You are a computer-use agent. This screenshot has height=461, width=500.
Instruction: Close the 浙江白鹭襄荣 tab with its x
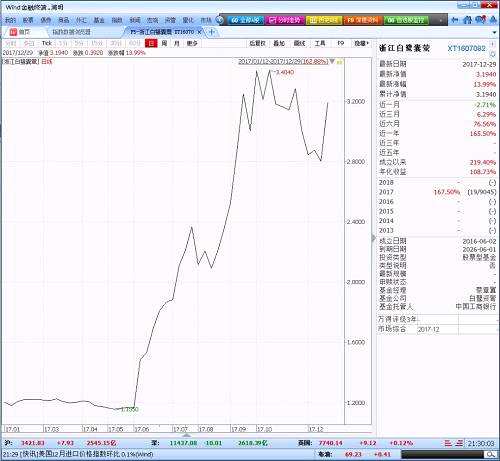199,32
